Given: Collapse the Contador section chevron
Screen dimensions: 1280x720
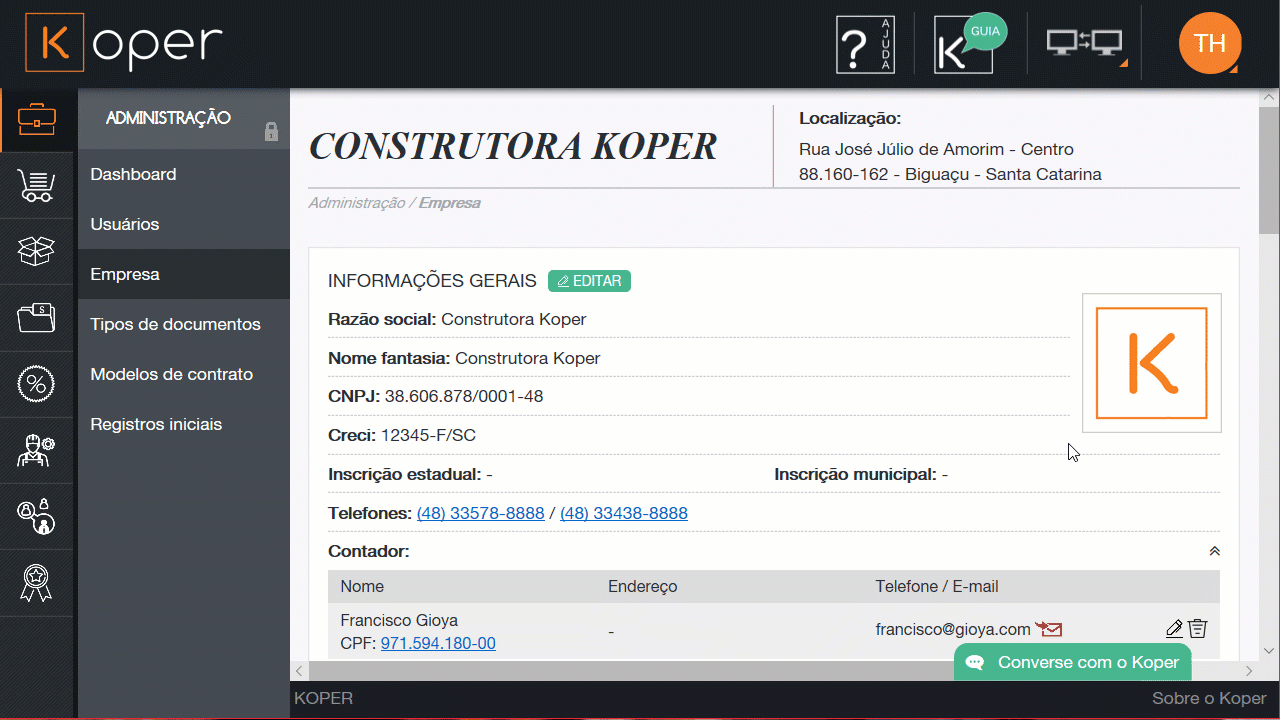Looking at the screenshot, I should pyautogui.click(x=1214, y=551).
